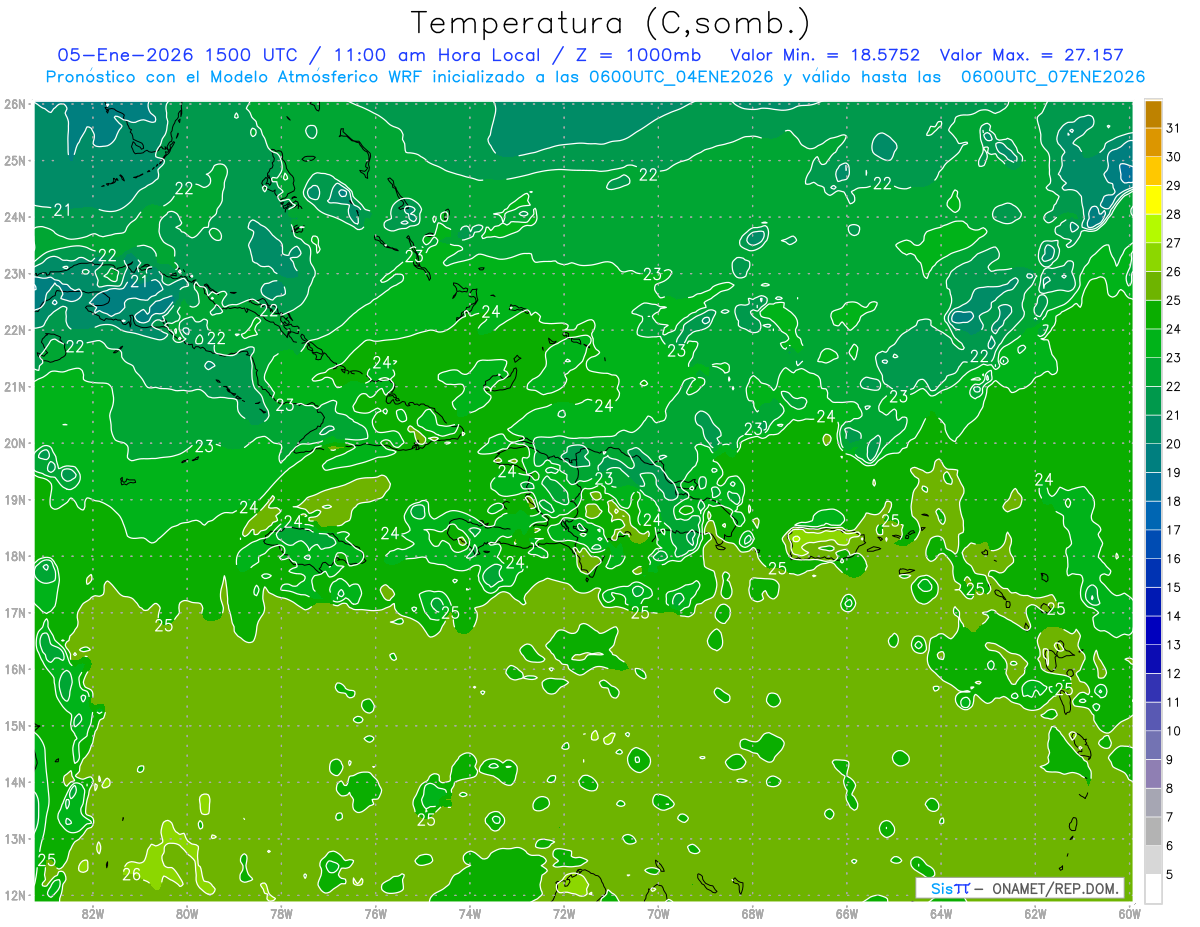Select the title 'Temperatura (C,somb.)'

point(610,23)
